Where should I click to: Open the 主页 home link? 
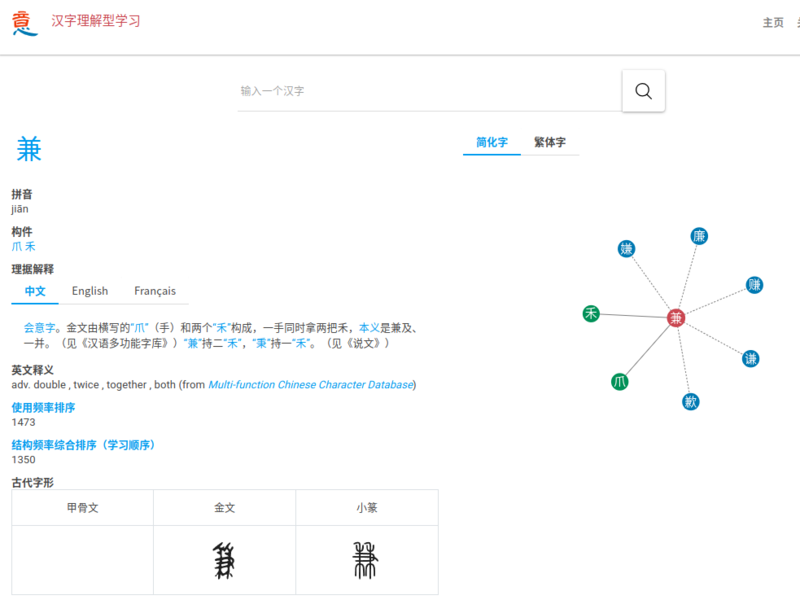coord(773,22)
